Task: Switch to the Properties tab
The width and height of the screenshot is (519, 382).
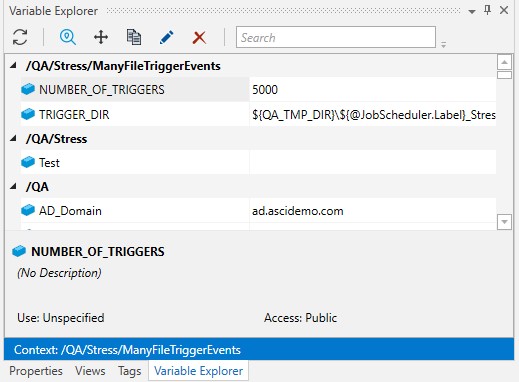Action: point(36,371)
